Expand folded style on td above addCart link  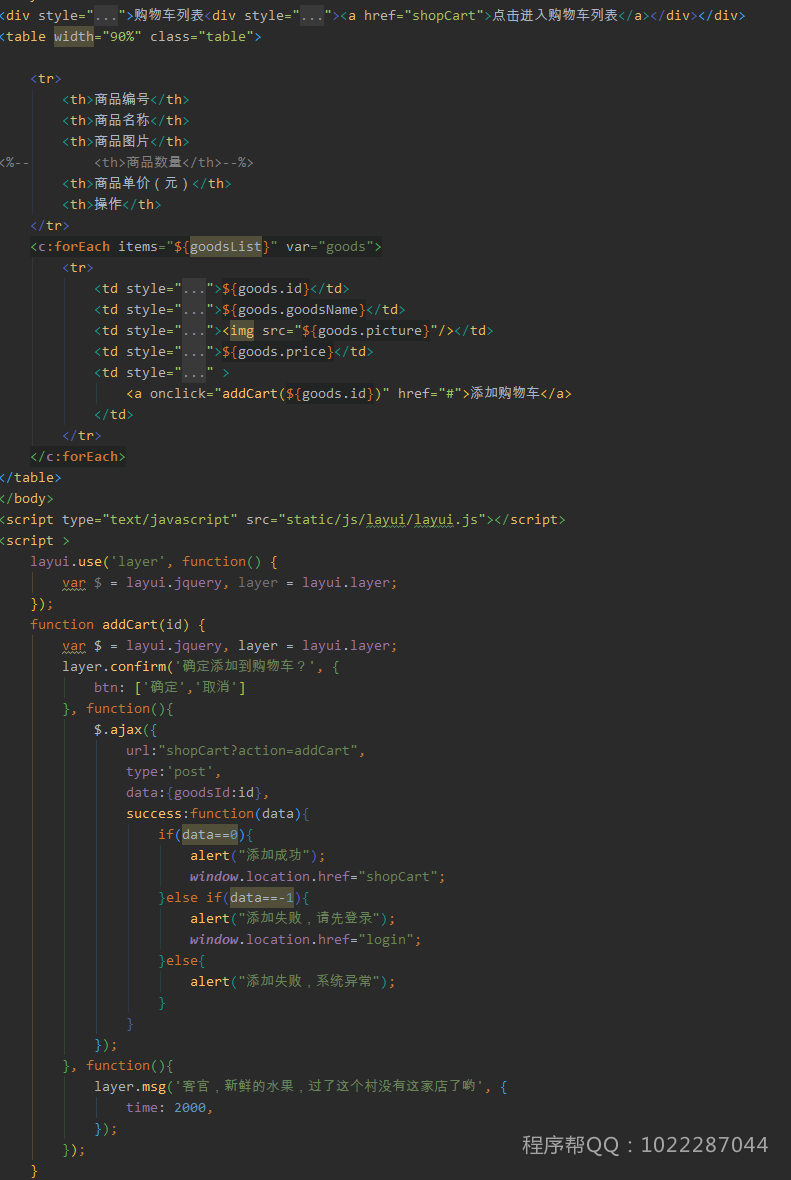(194, 373)
